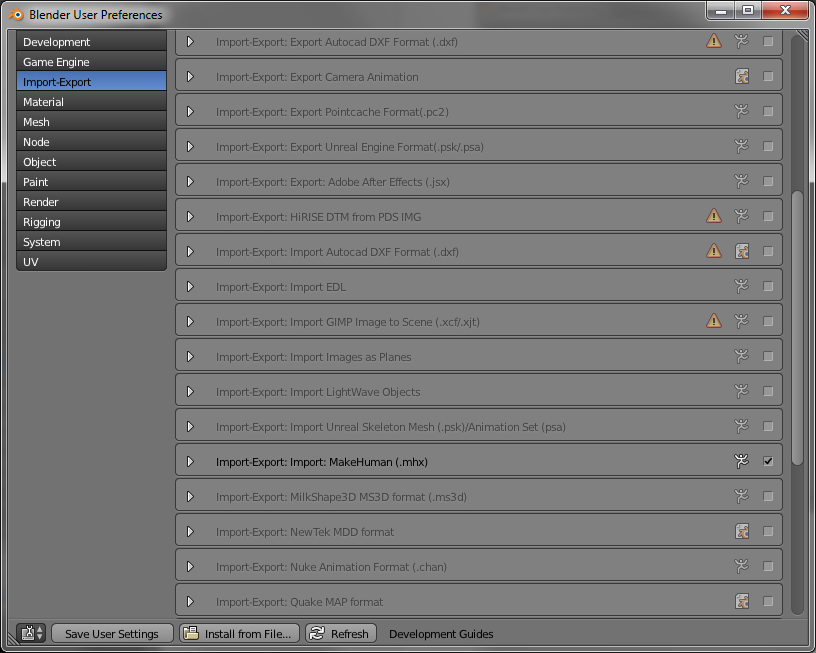Screen dimensions: 816x653
Task: Click official support icon on Export Camera Animation
Action: [742, 76]
